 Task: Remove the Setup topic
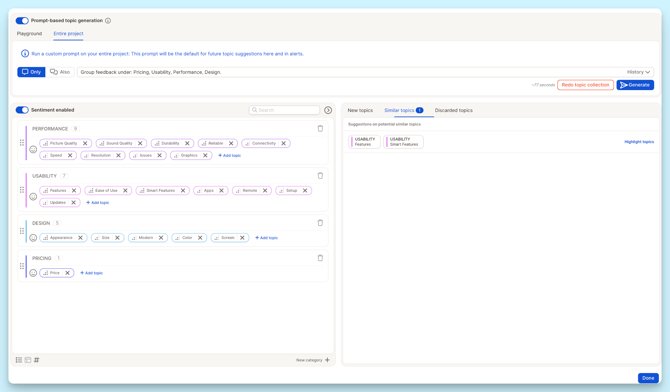[305, 190]
